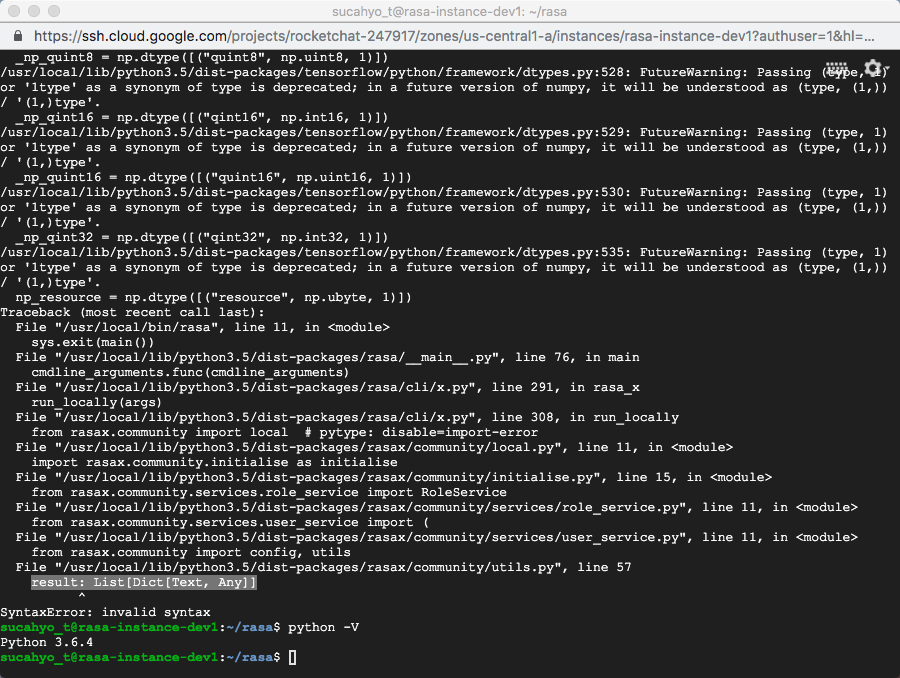This screenshot has height=678, width=900.
Task: Expand the dropdown arrow beside the settings gear
Action: coord(887,68)
